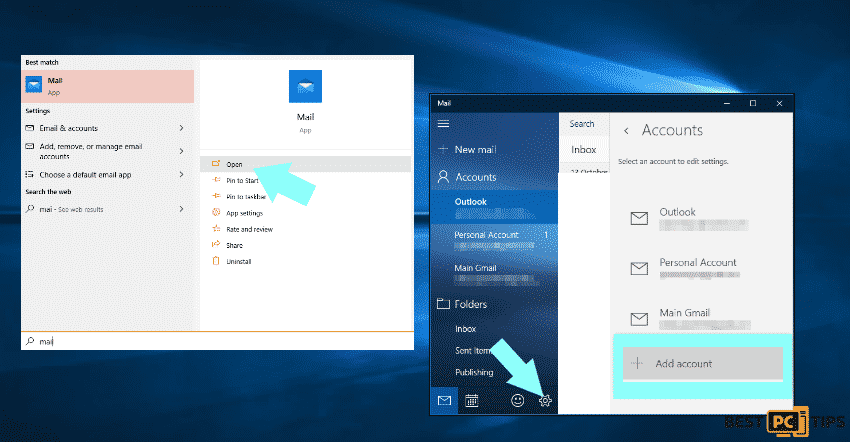Viewport: 850px width, 442px height.
Task: Click the search box containing mai
Action: pos(217,341)
